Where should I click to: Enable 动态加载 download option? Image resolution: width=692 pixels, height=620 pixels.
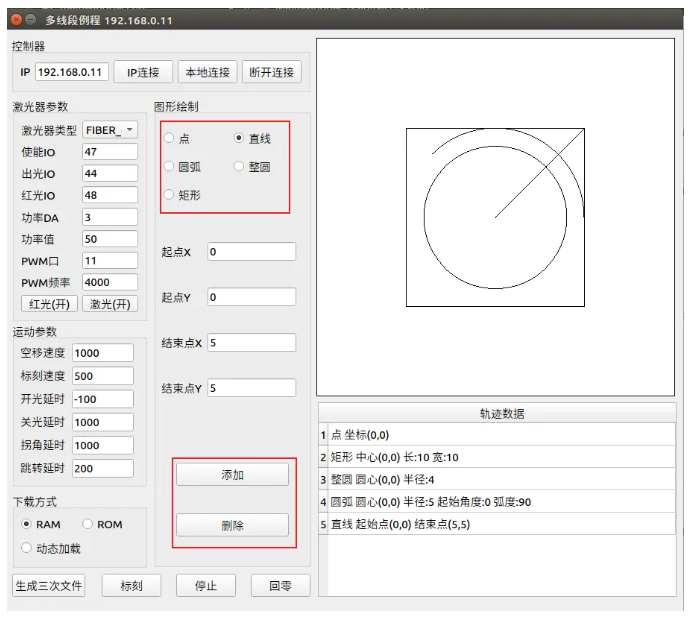click(26, 548)
